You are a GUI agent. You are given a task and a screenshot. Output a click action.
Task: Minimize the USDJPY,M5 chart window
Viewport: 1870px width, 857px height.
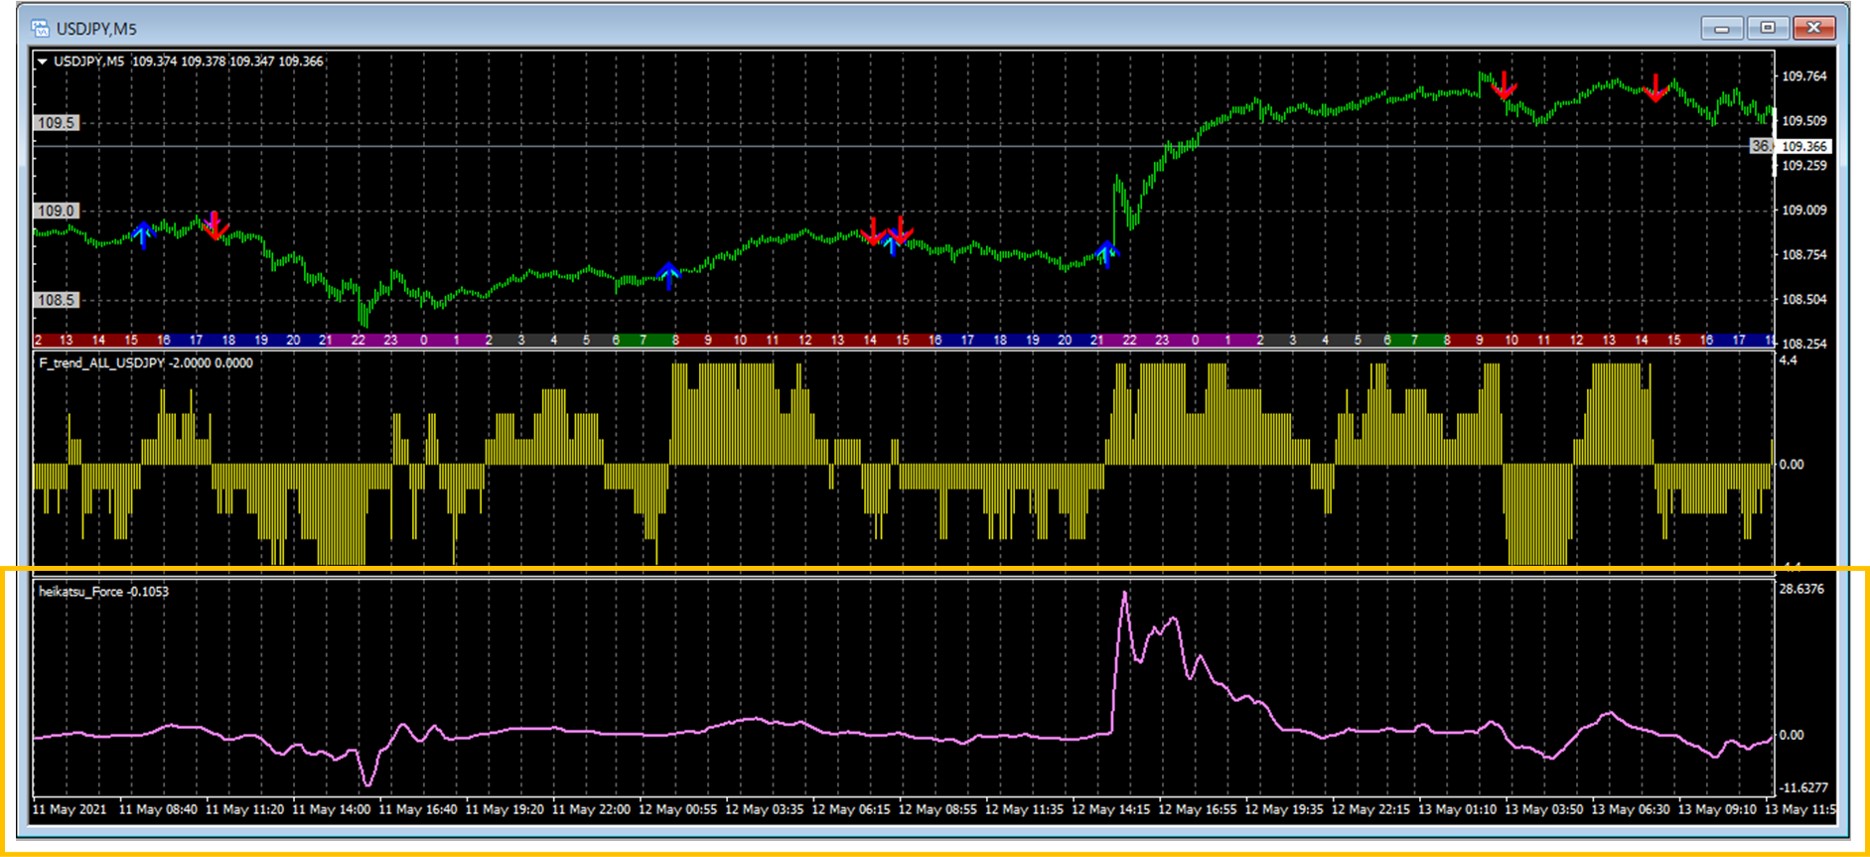(x=1722, y=28)
